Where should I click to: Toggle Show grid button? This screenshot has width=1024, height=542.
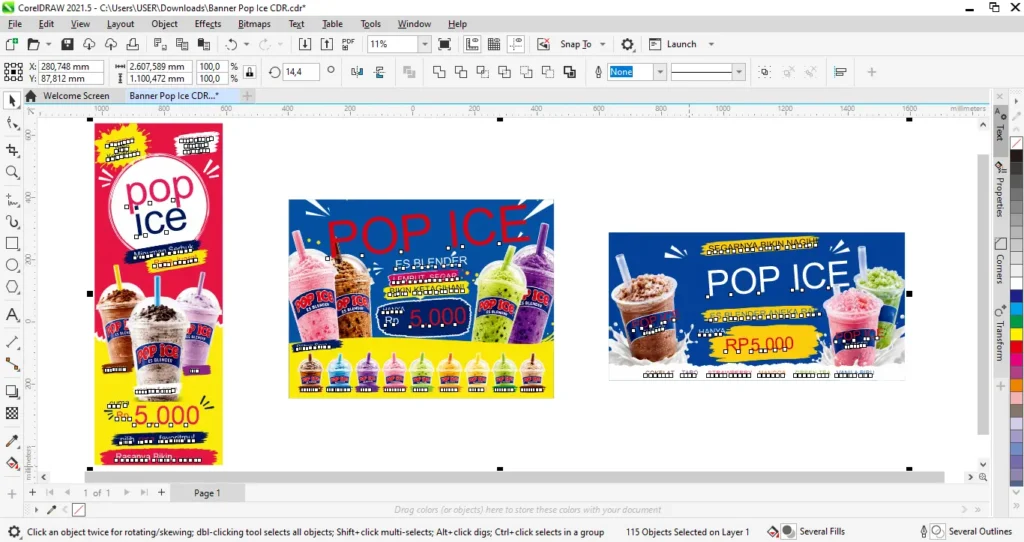coord(494,44)
